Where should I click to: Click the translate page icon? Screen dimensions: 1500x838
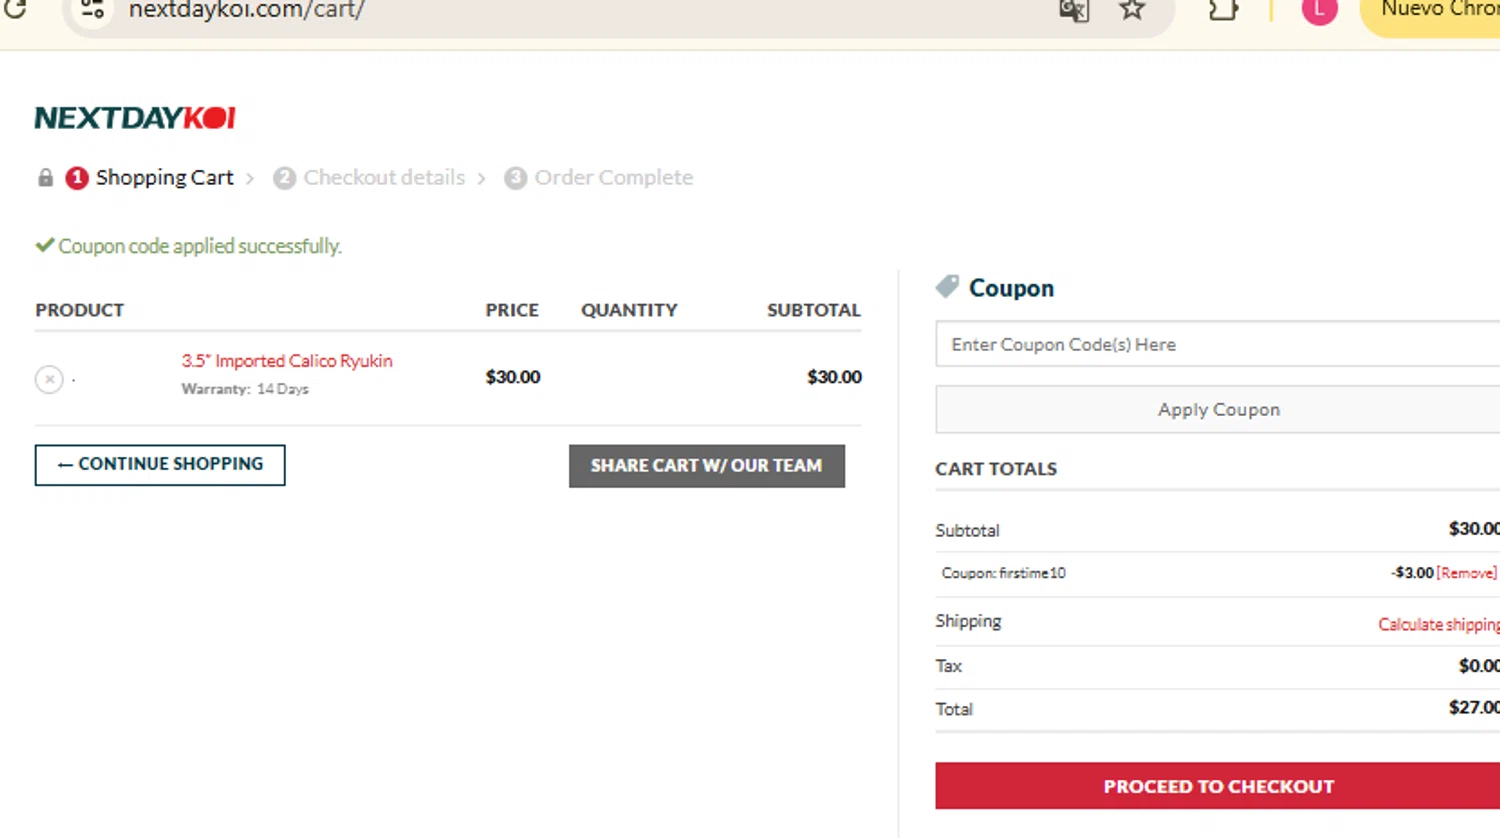pyautogui.click(x=1073, y=10)
